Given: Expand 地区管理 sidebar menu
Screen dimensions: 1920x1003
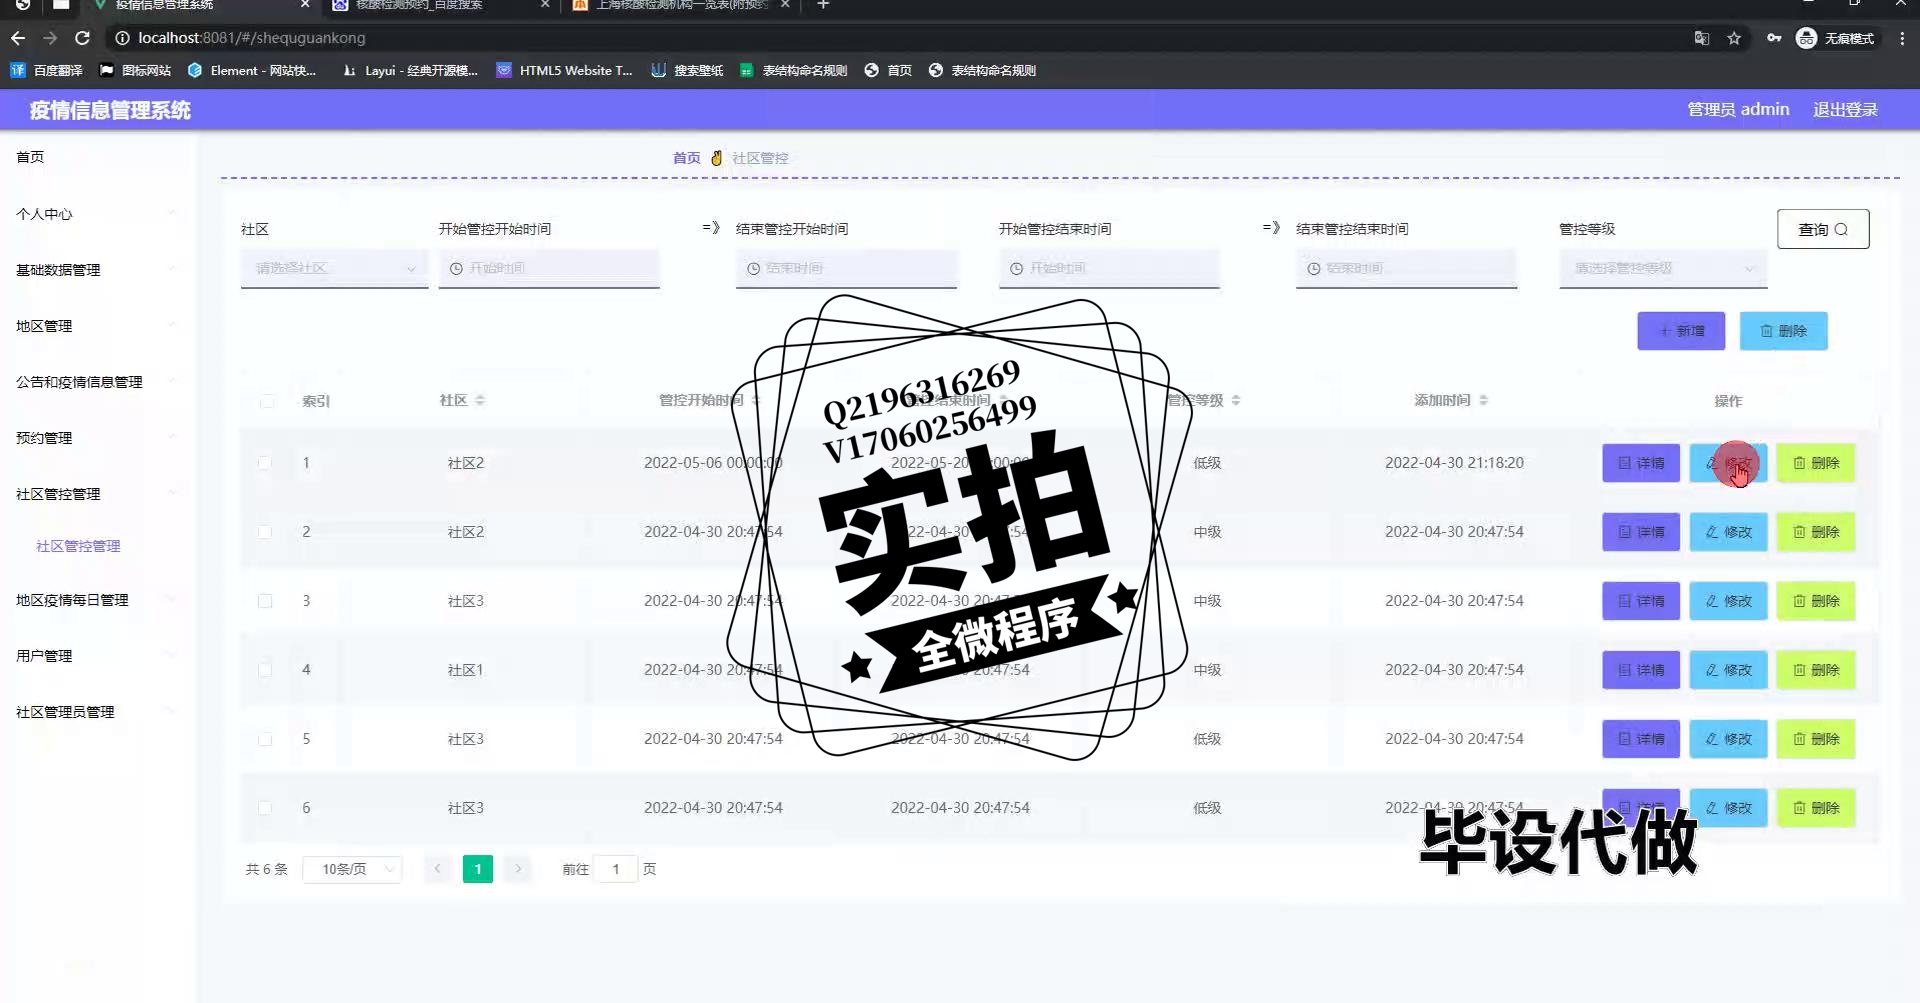Looking at the screenshot, I should coord(97,325).
